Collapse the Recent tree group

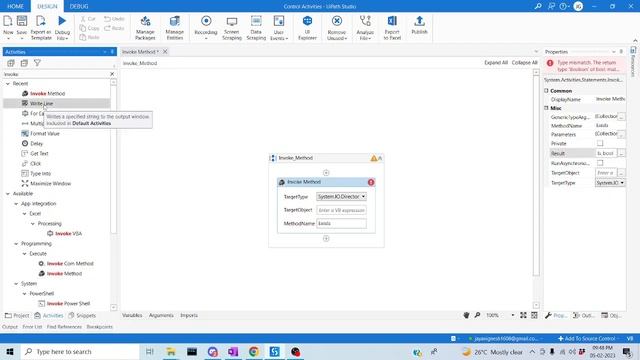pos(8,84)
